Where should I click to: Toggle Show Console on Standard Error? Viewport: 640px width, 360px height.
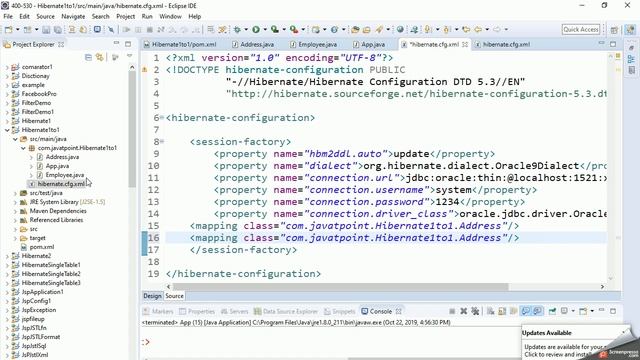tap(538, 311)
